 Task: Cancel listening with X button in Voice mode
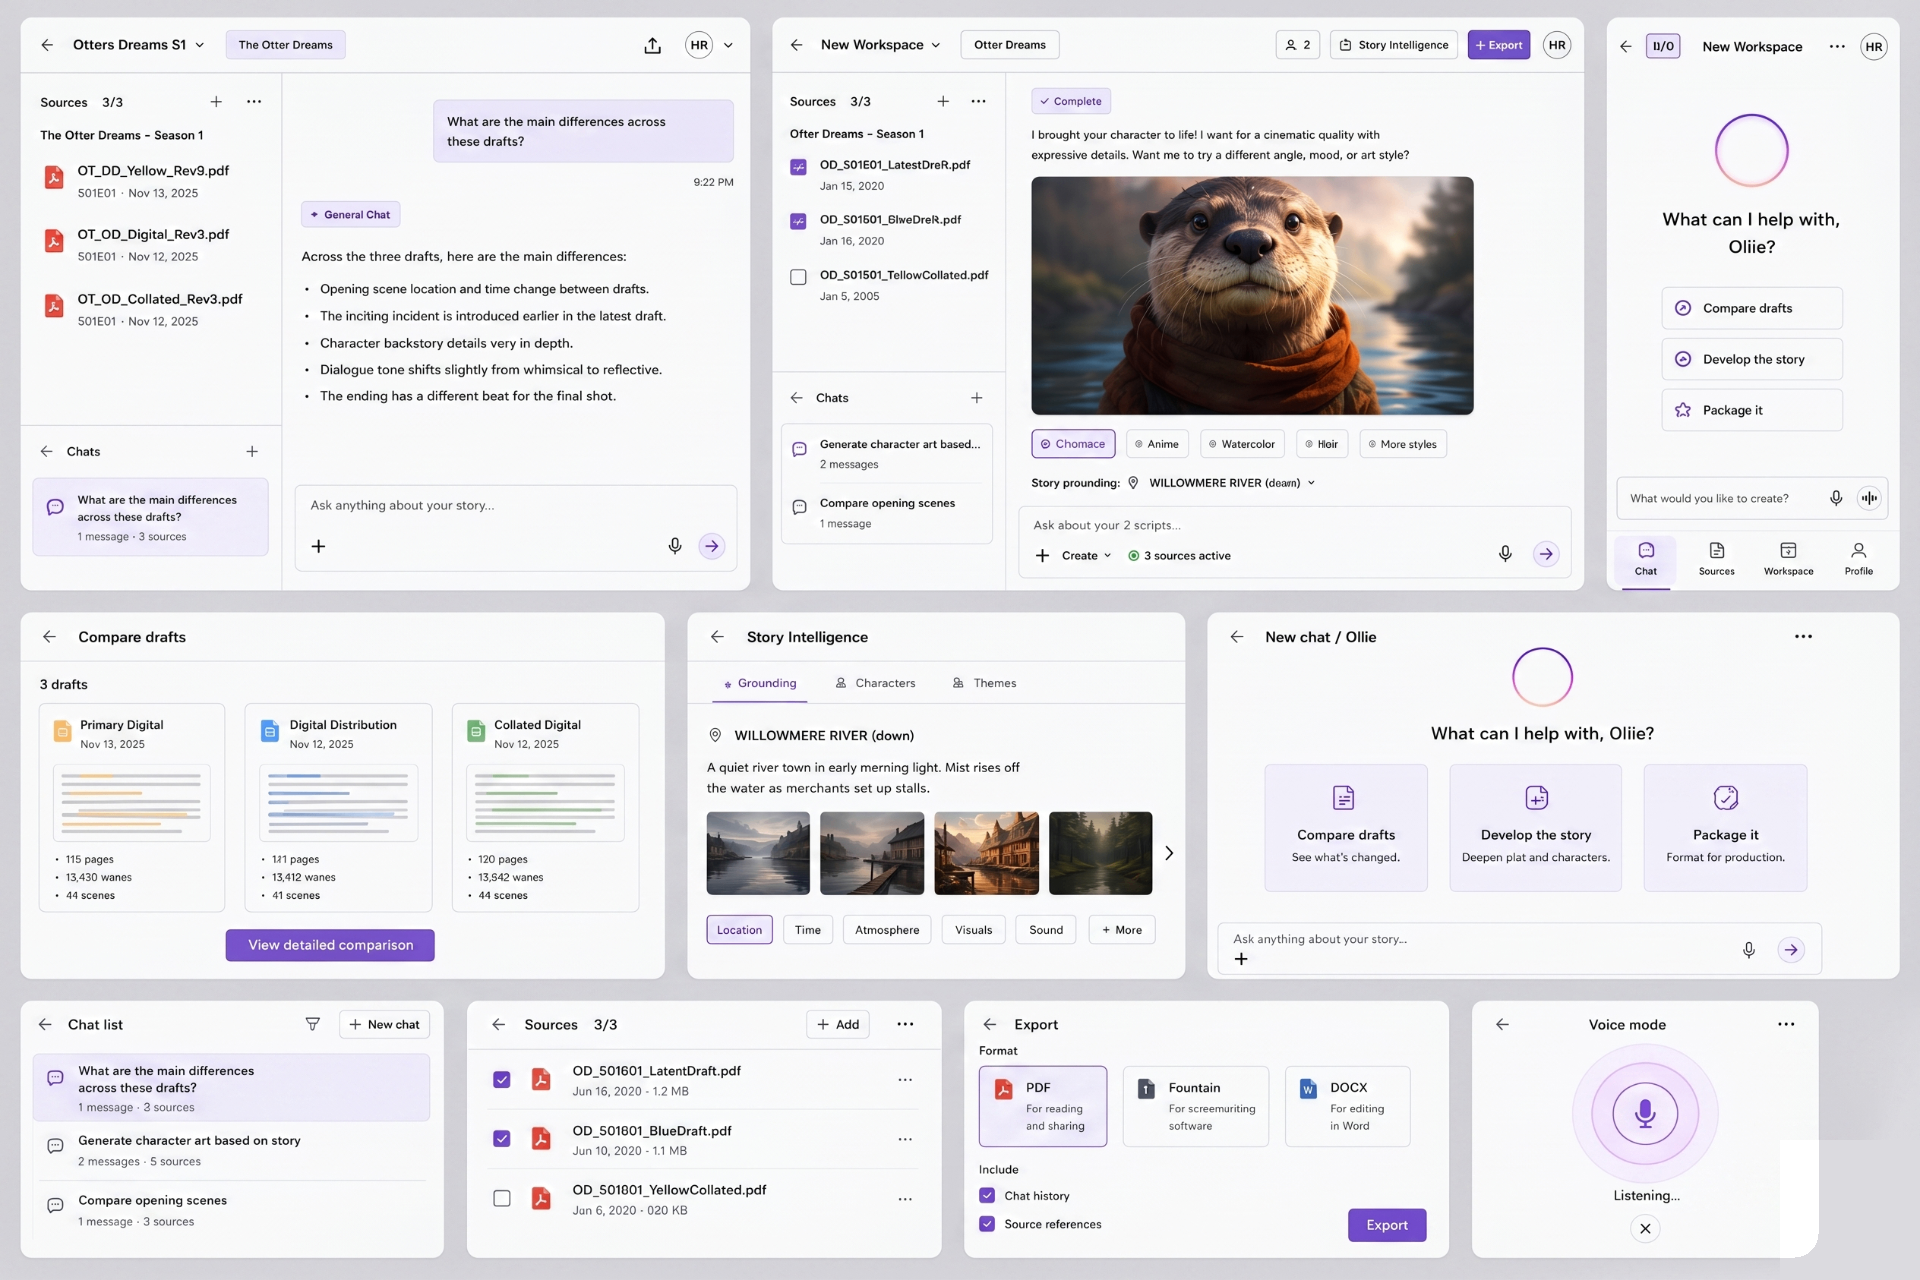click(1645, 1228)
